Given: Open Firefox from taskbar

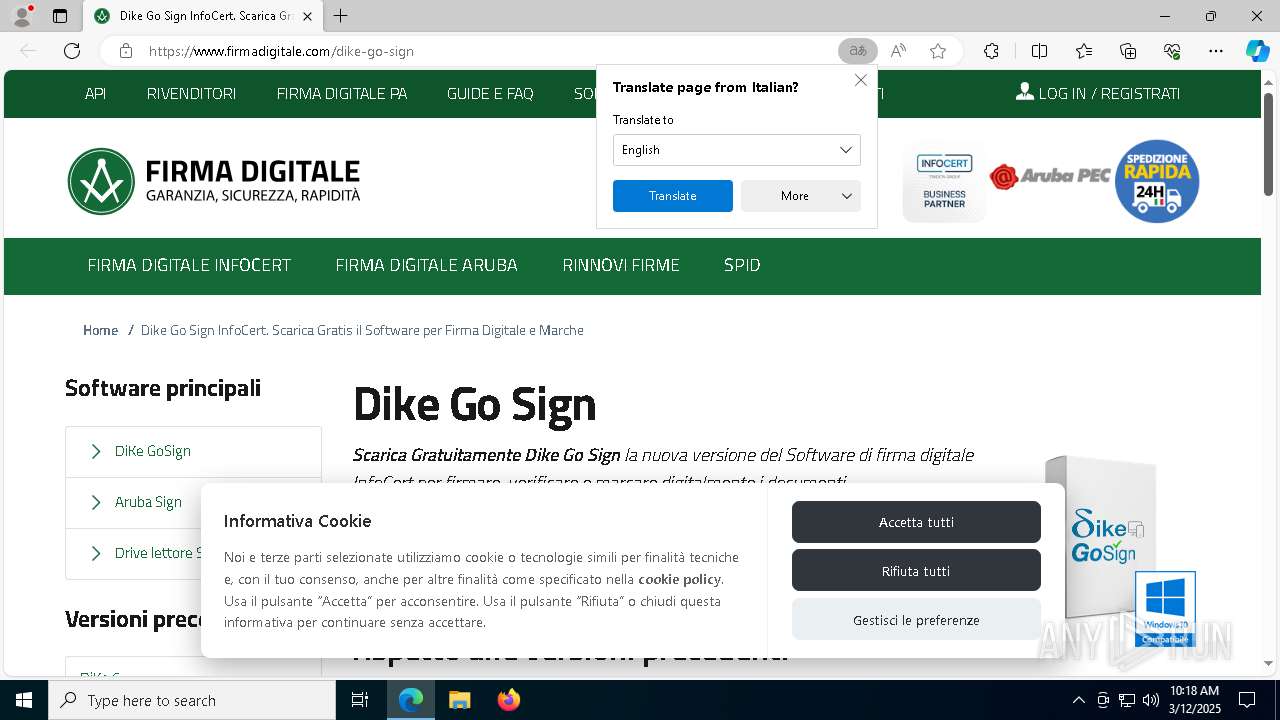Looking at the screenshot, I should [508, 700].
